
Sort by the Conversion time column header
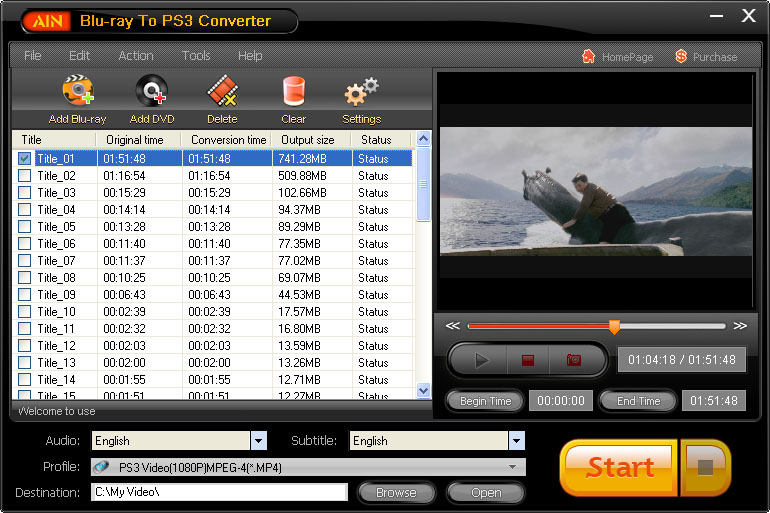226,139
